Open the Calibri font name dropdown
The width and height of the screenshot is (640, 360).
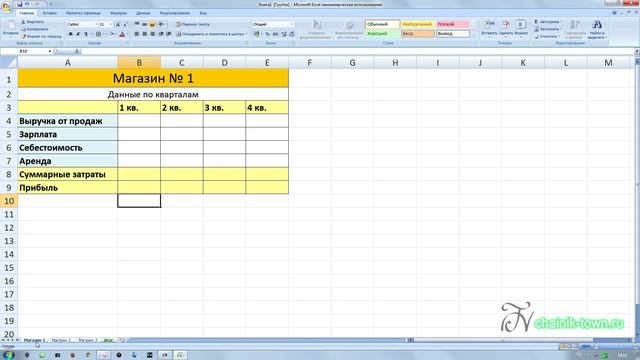(97, 24)
